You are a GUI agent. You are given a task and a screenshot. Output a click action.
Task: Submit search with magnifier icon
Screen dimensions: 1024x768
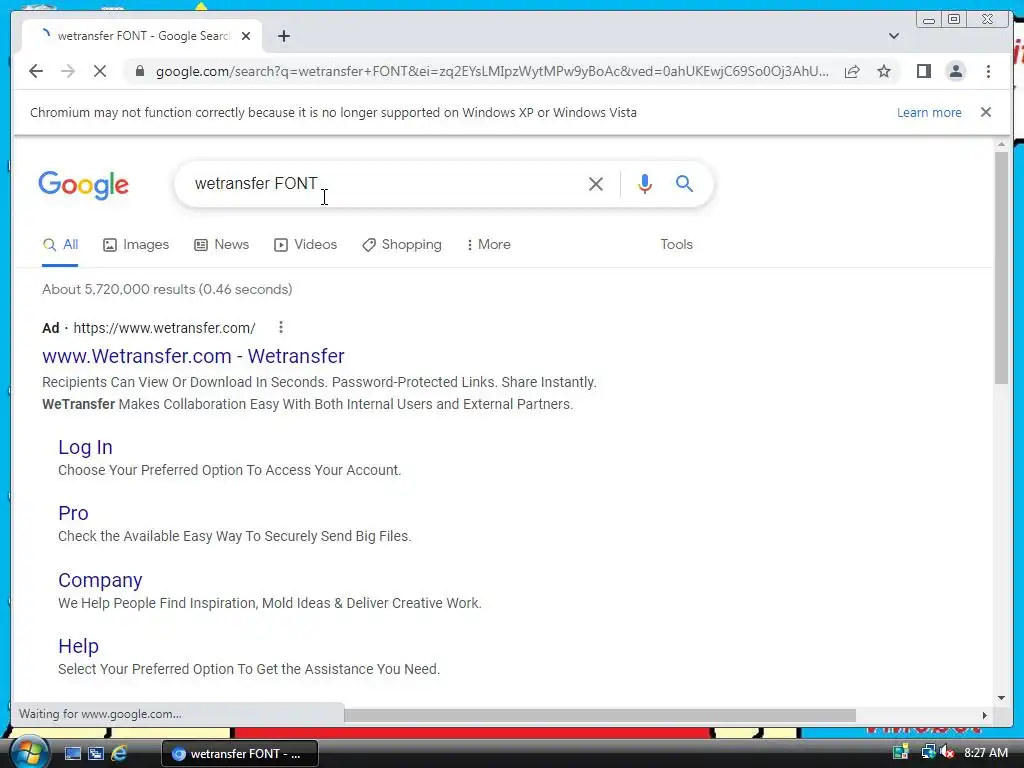click(684, 184)
